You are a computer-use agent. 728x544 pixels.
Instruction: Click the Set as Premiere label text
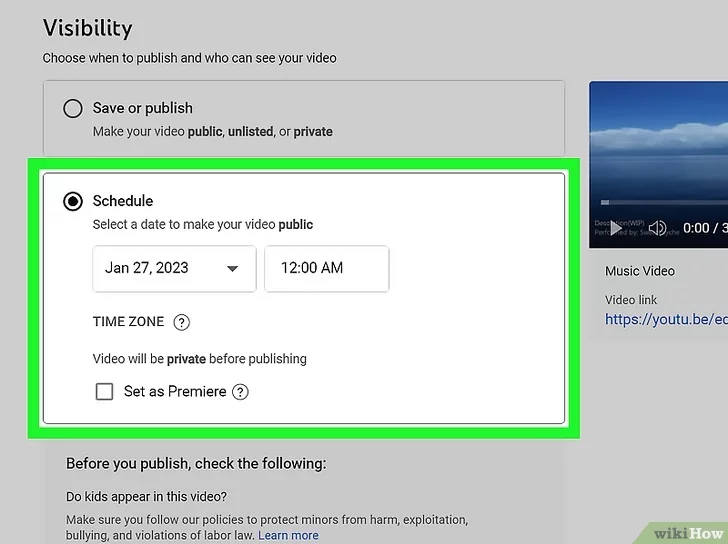(175, 392)
